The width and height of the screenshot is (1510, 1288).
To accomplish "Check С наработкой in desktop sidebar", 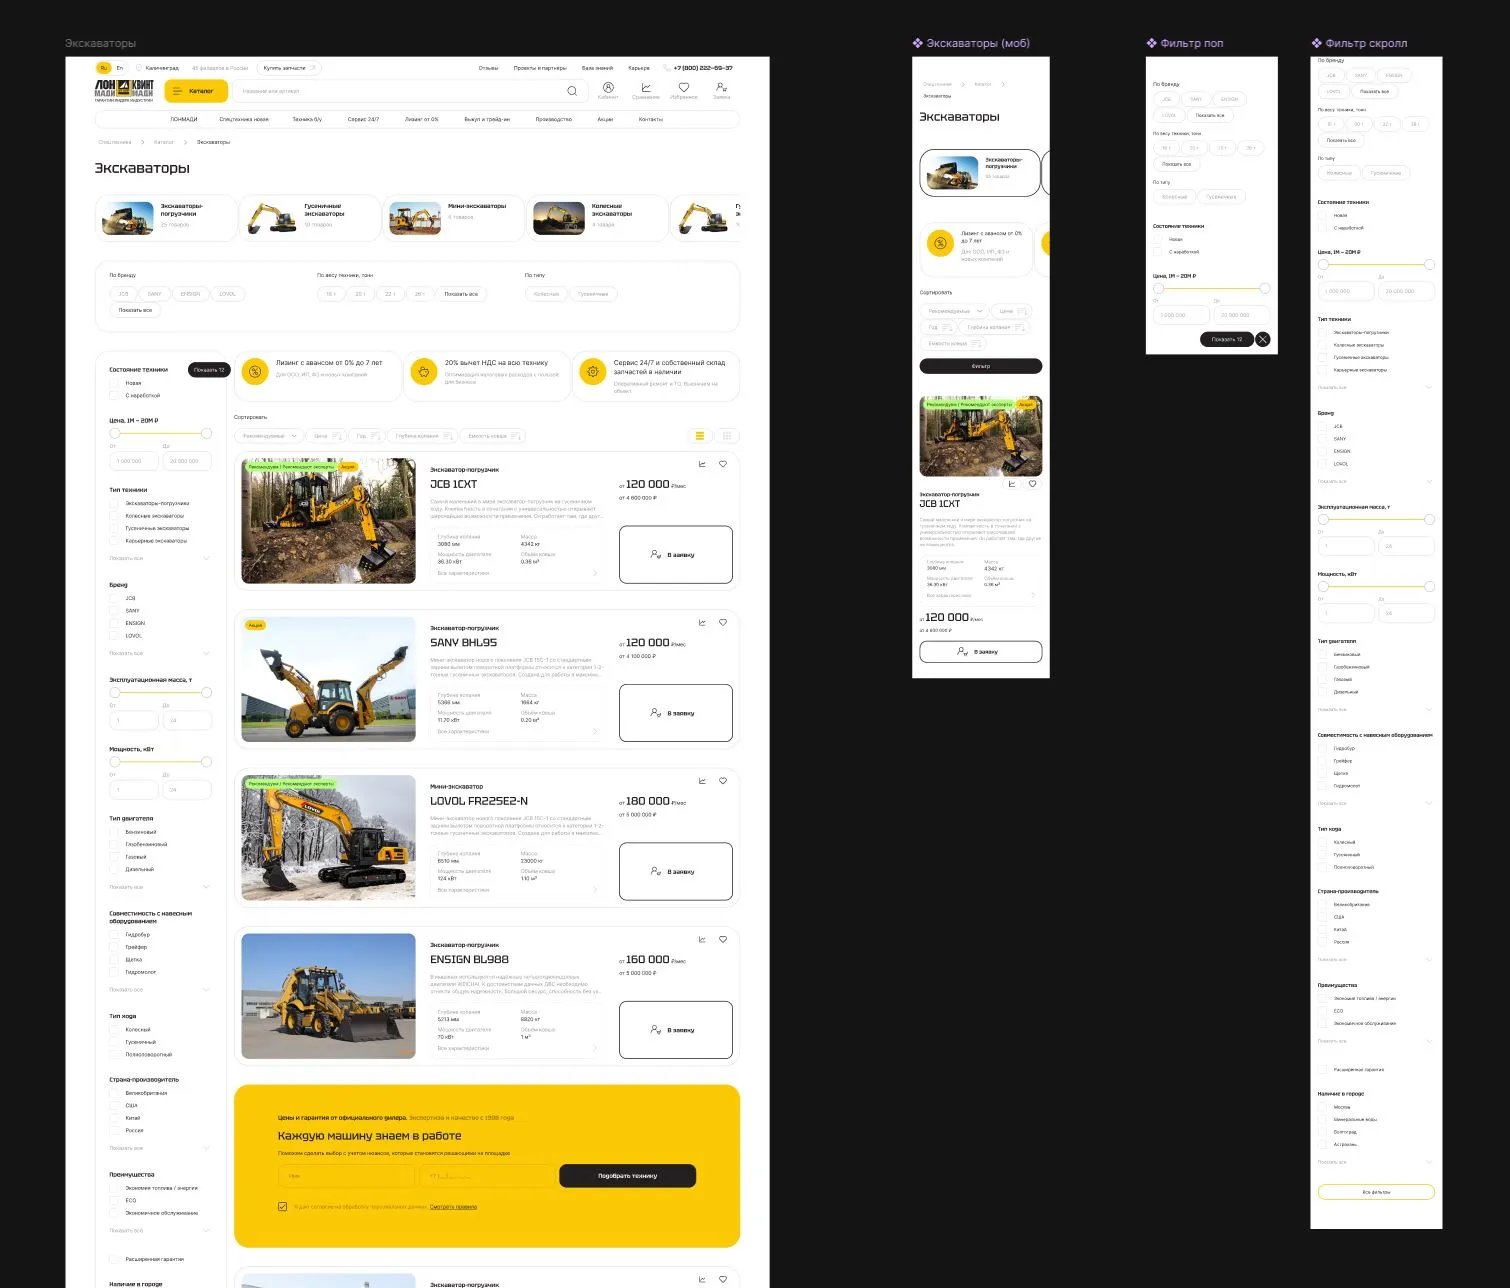I will 114,395.
